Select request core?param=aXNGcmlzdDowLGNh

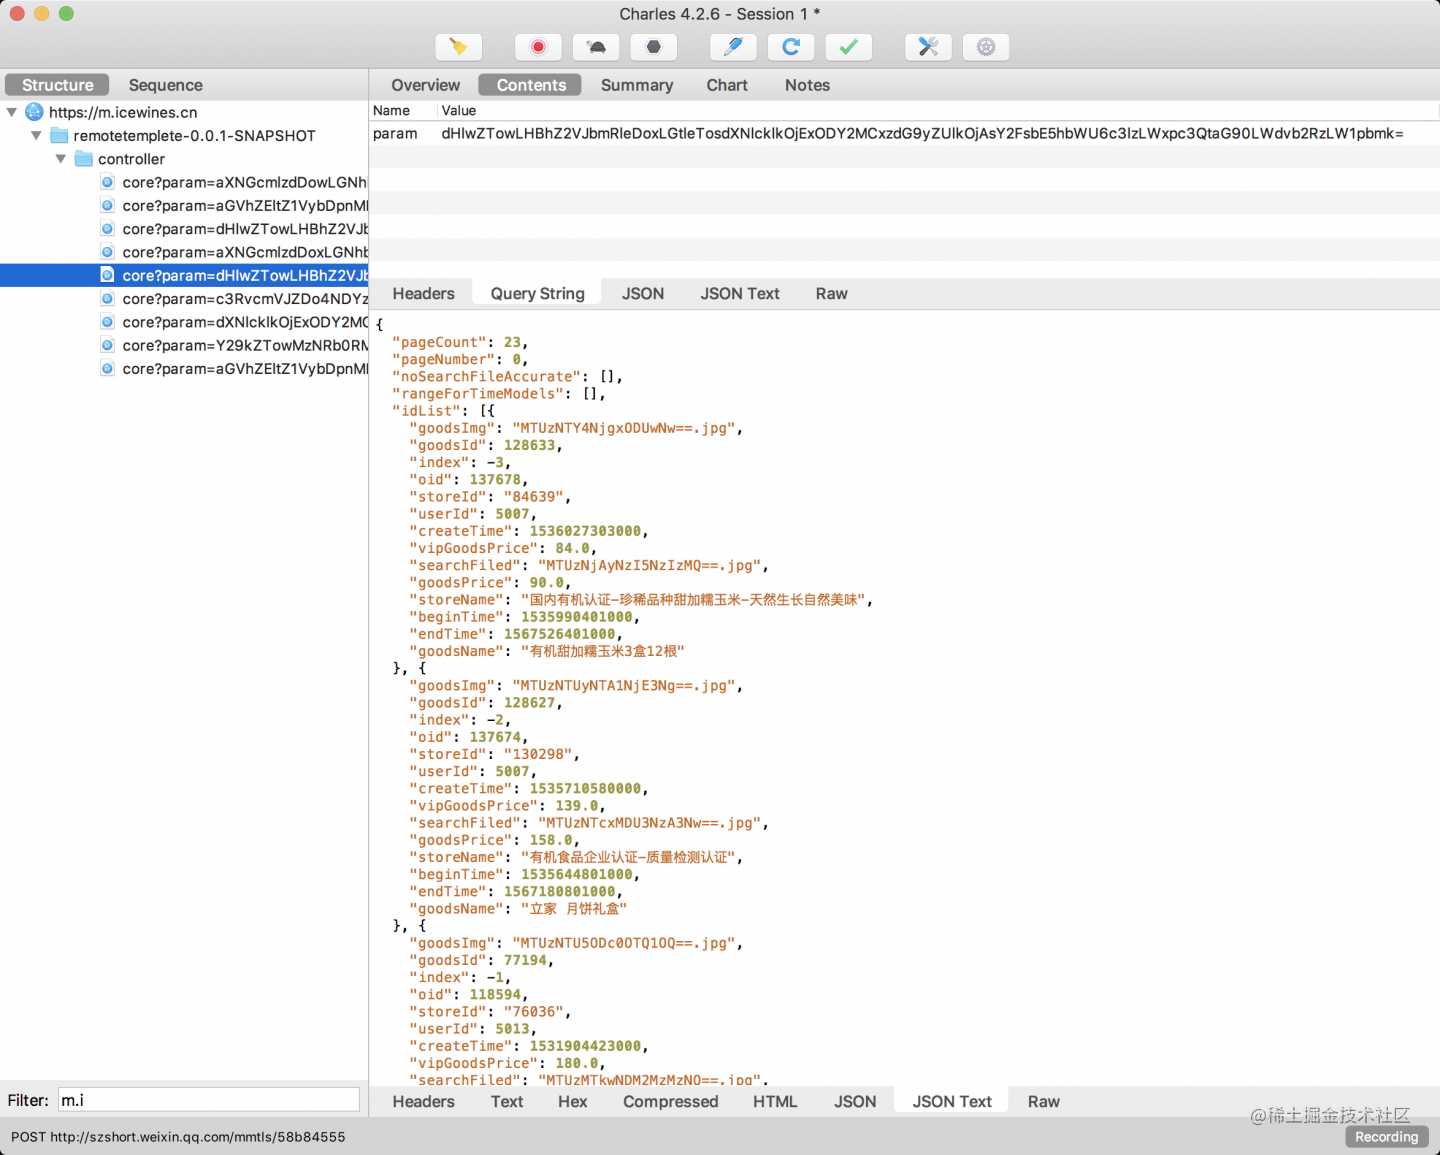click(x=244, y=182)
